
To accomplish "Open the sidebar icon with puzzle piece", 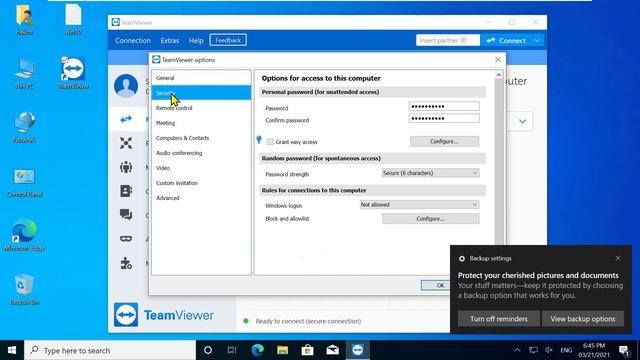I will tap(126, 263).
